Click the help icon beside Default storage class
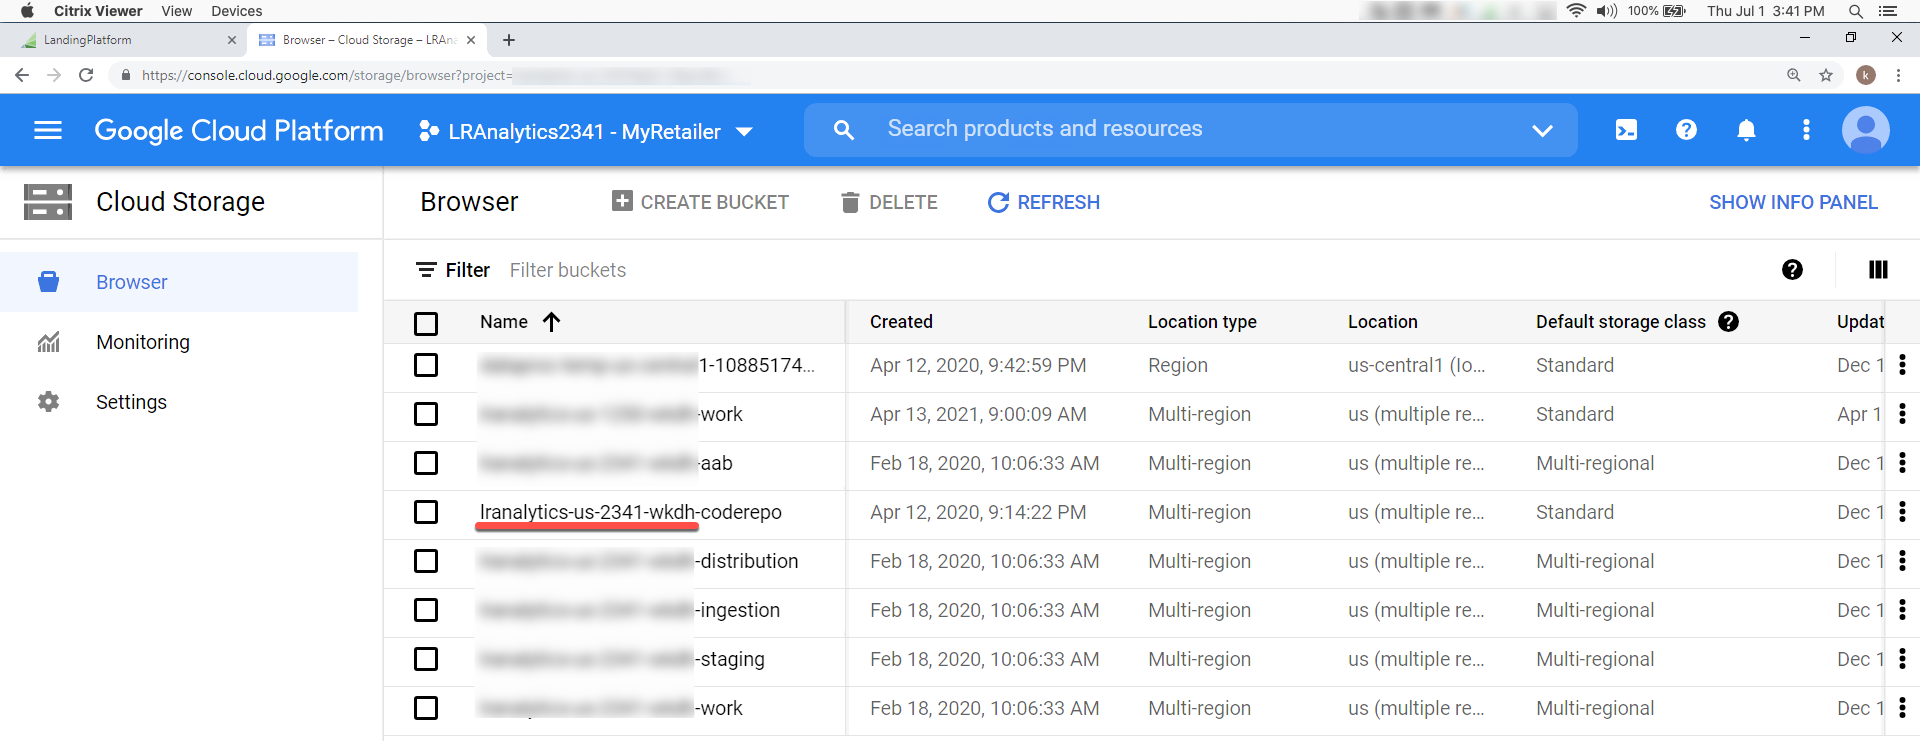 pyautogui.click(x=1728, y=322)
